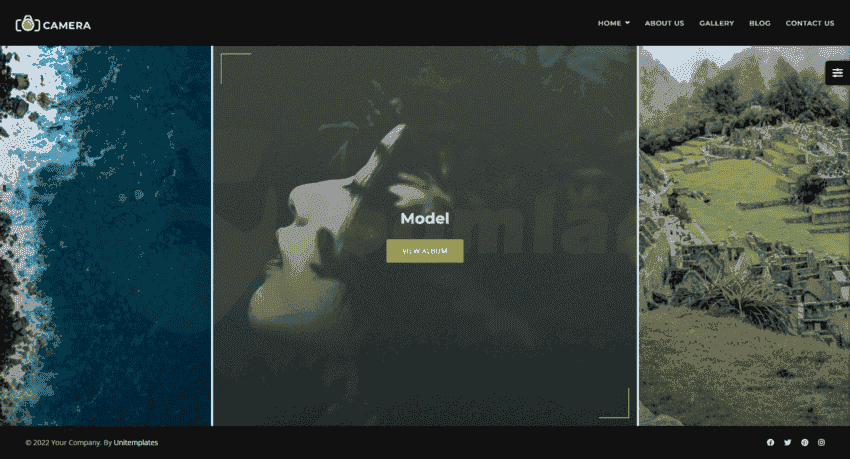Expand the Home dropdown arrow
Viewport: 850px width, 459px height.
pyautogui.click(x=628, y=23)
